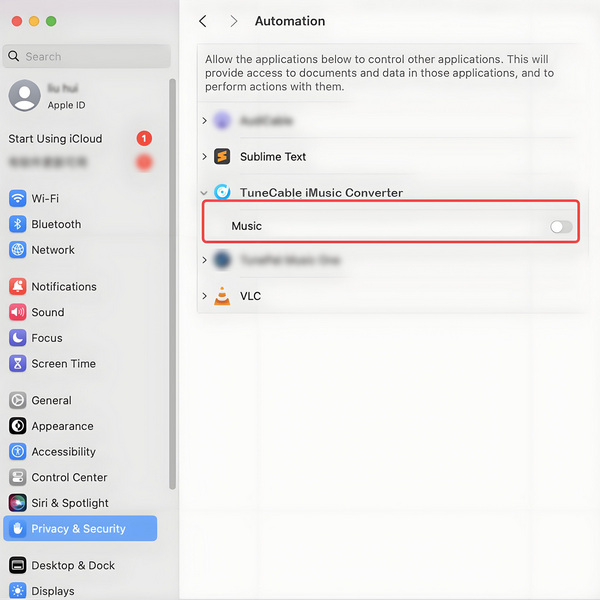Select Privacy & Security in sidebar
Viewport: 600px width, 600px height.
click(80, 528)
